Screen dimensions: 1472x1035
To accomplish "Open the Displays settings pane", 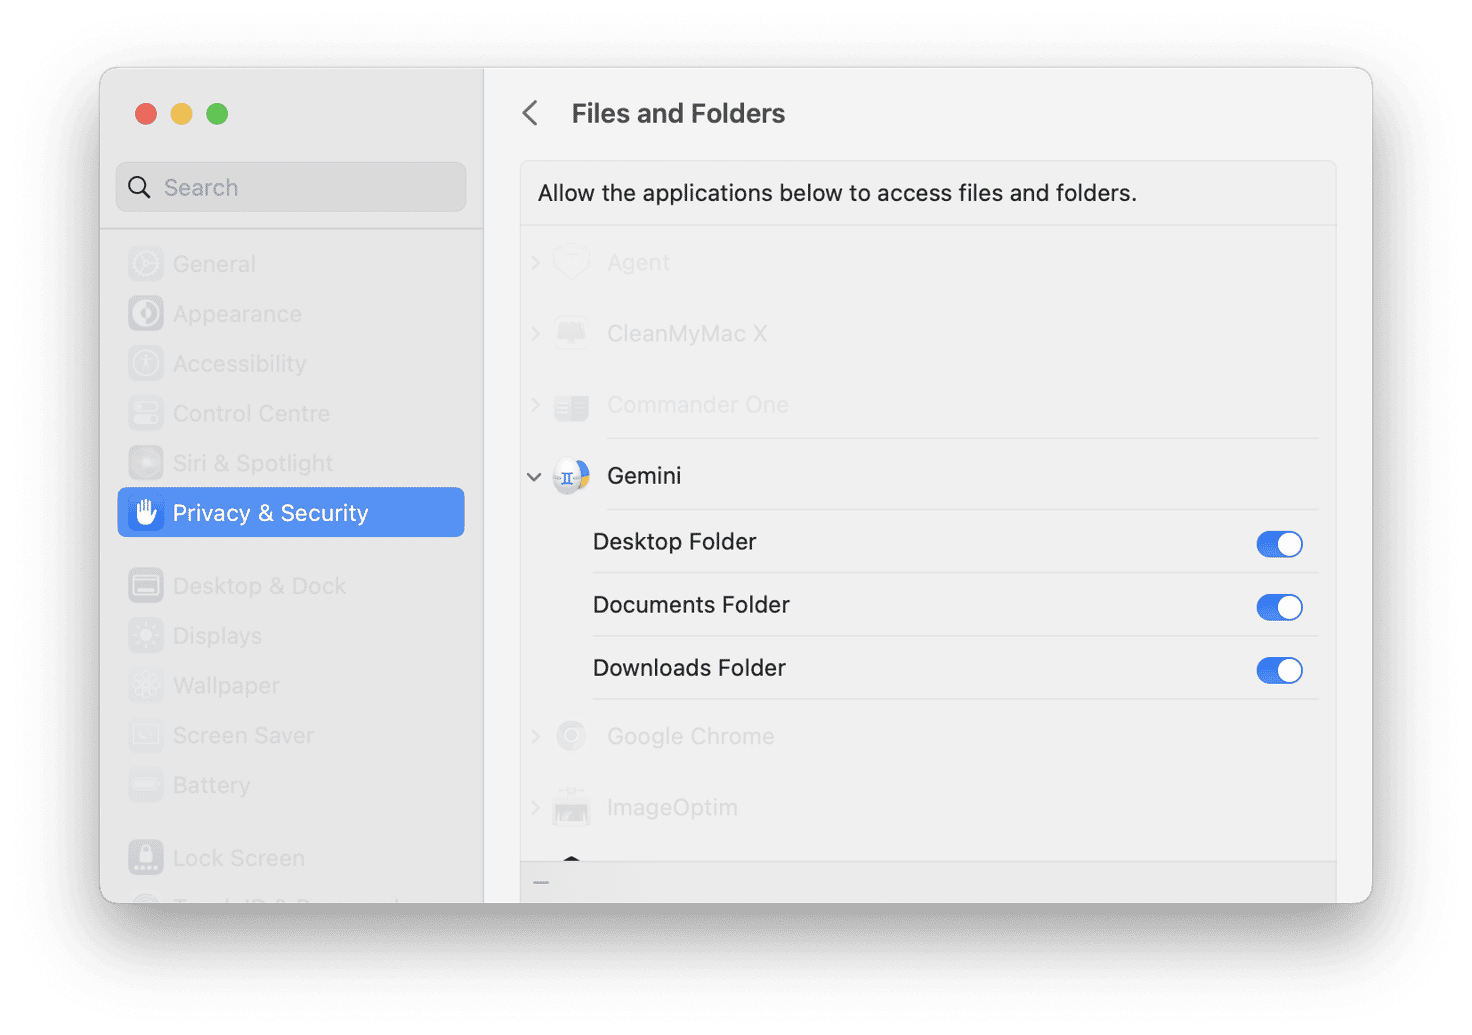I will click(291, 636).
